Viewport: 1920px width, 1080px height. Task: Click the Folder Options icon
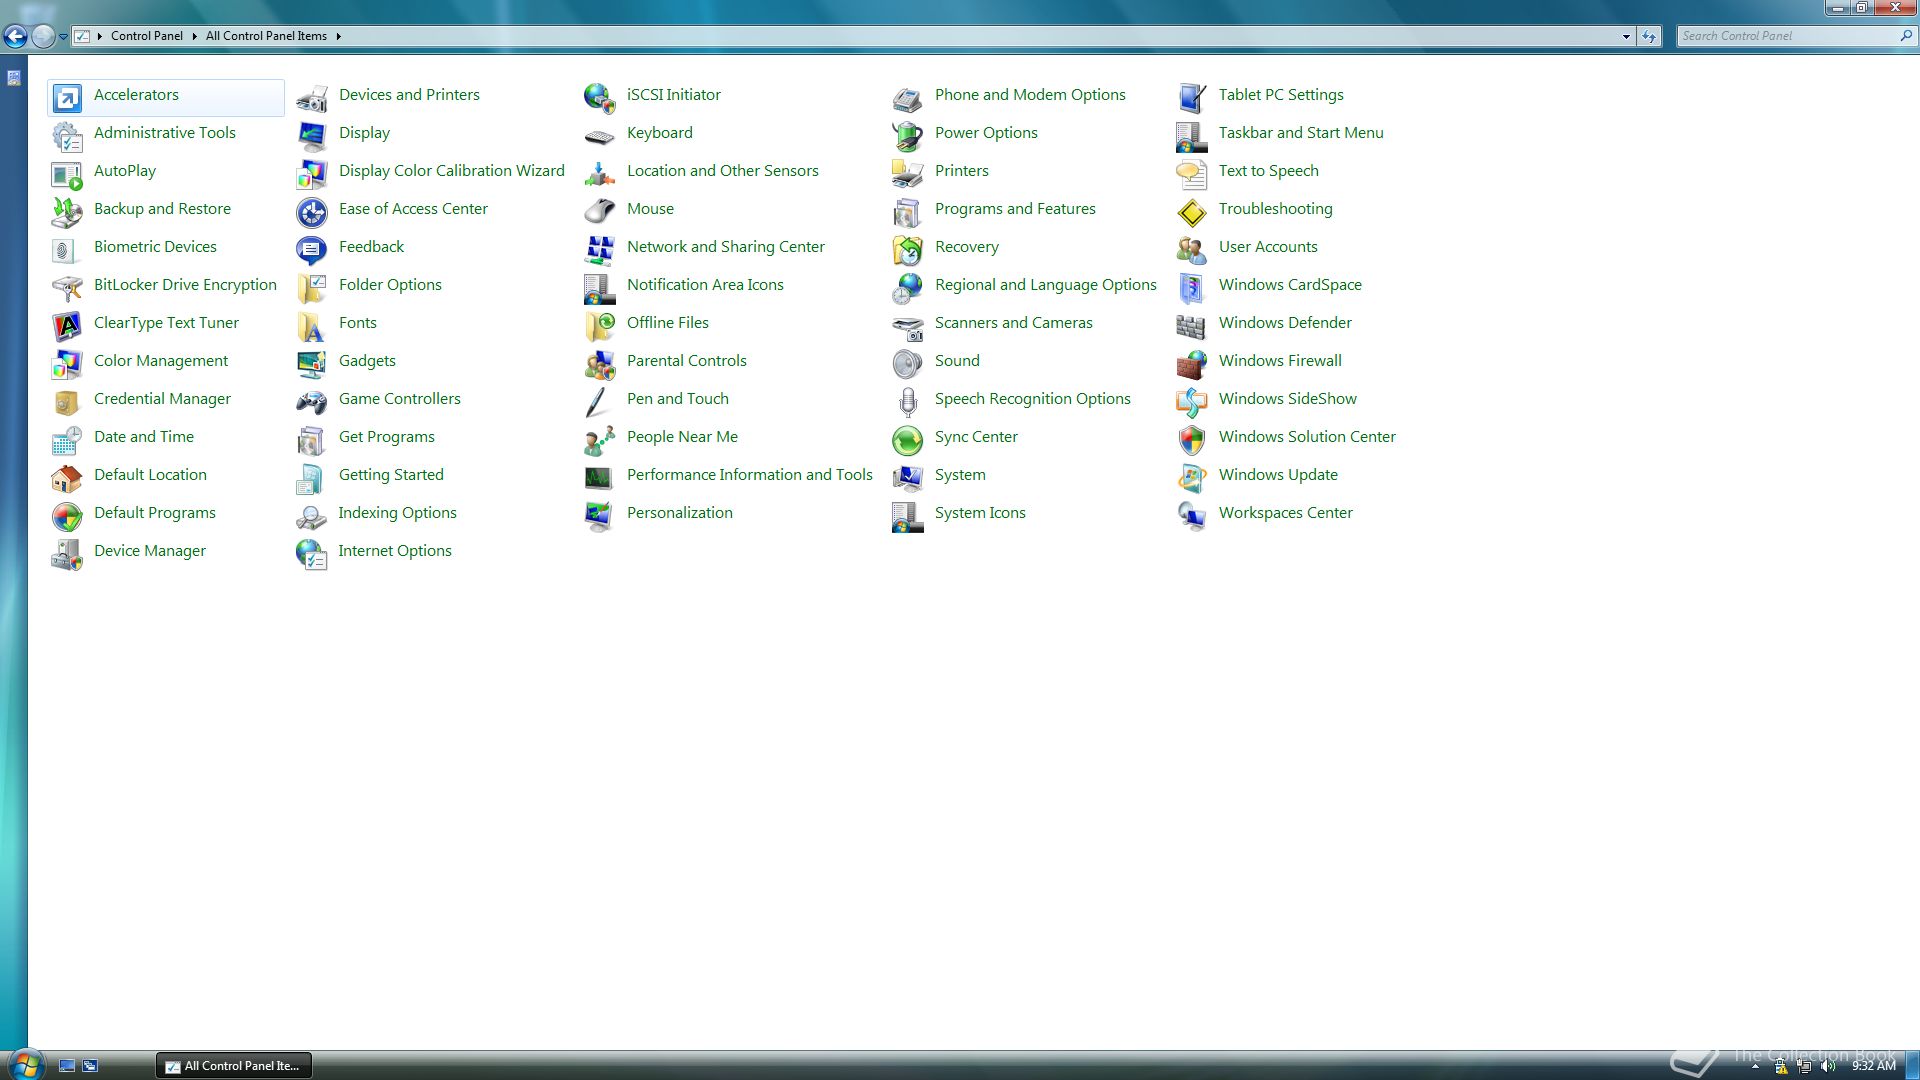click(x=312, y=287)
